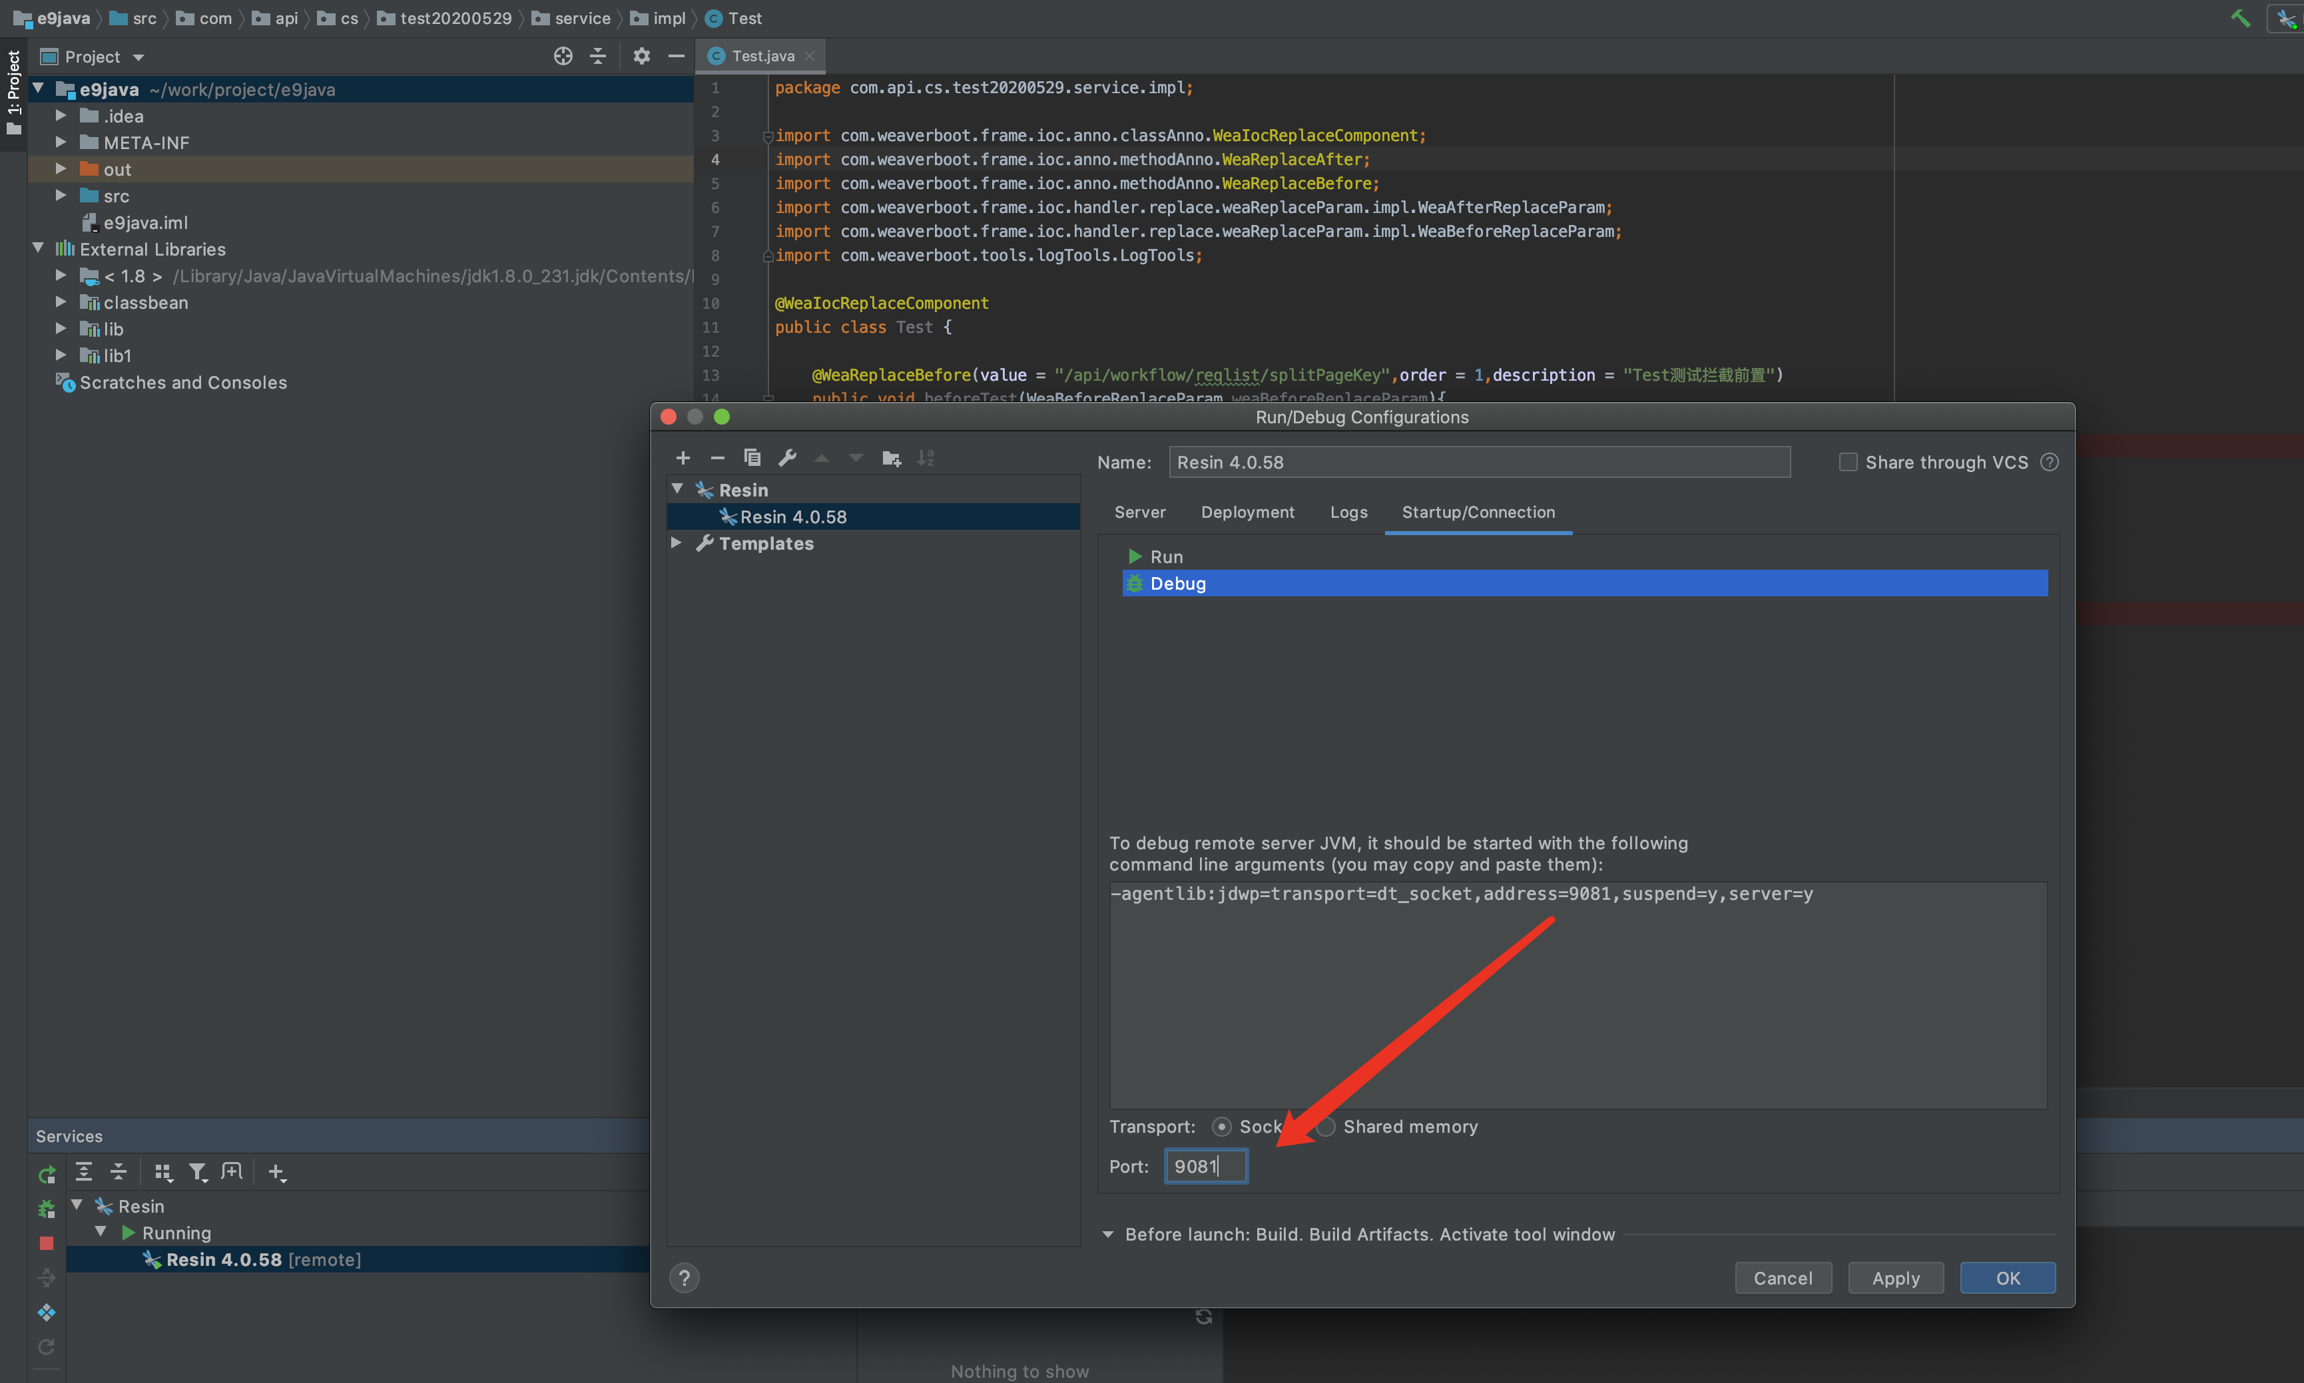Click the copy configuration icon
The width and height of the screenshot is (2304, 1383).
pyautogui.click(x=752, y=458)
